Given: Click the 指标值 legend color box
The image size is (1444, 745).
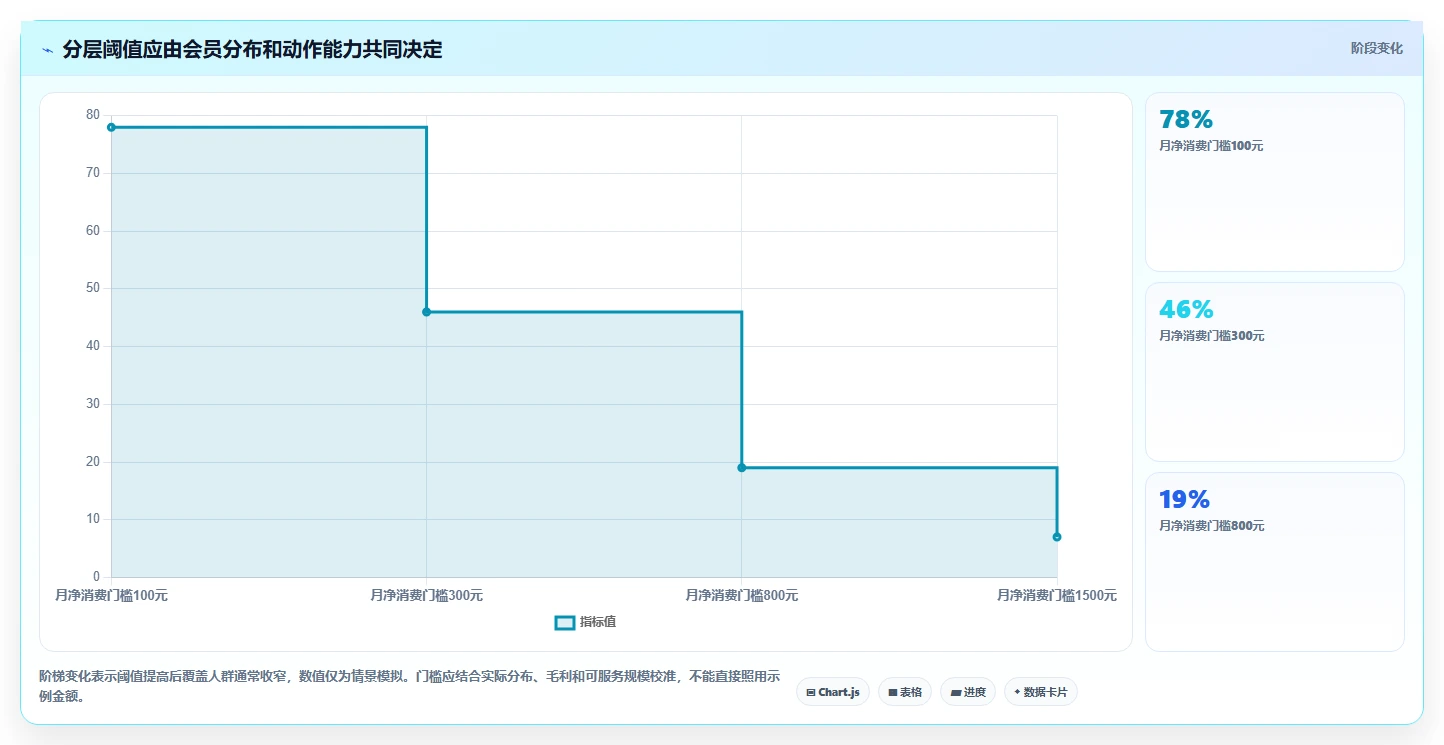Looking at the screenshot, I should tap(565, 622).
